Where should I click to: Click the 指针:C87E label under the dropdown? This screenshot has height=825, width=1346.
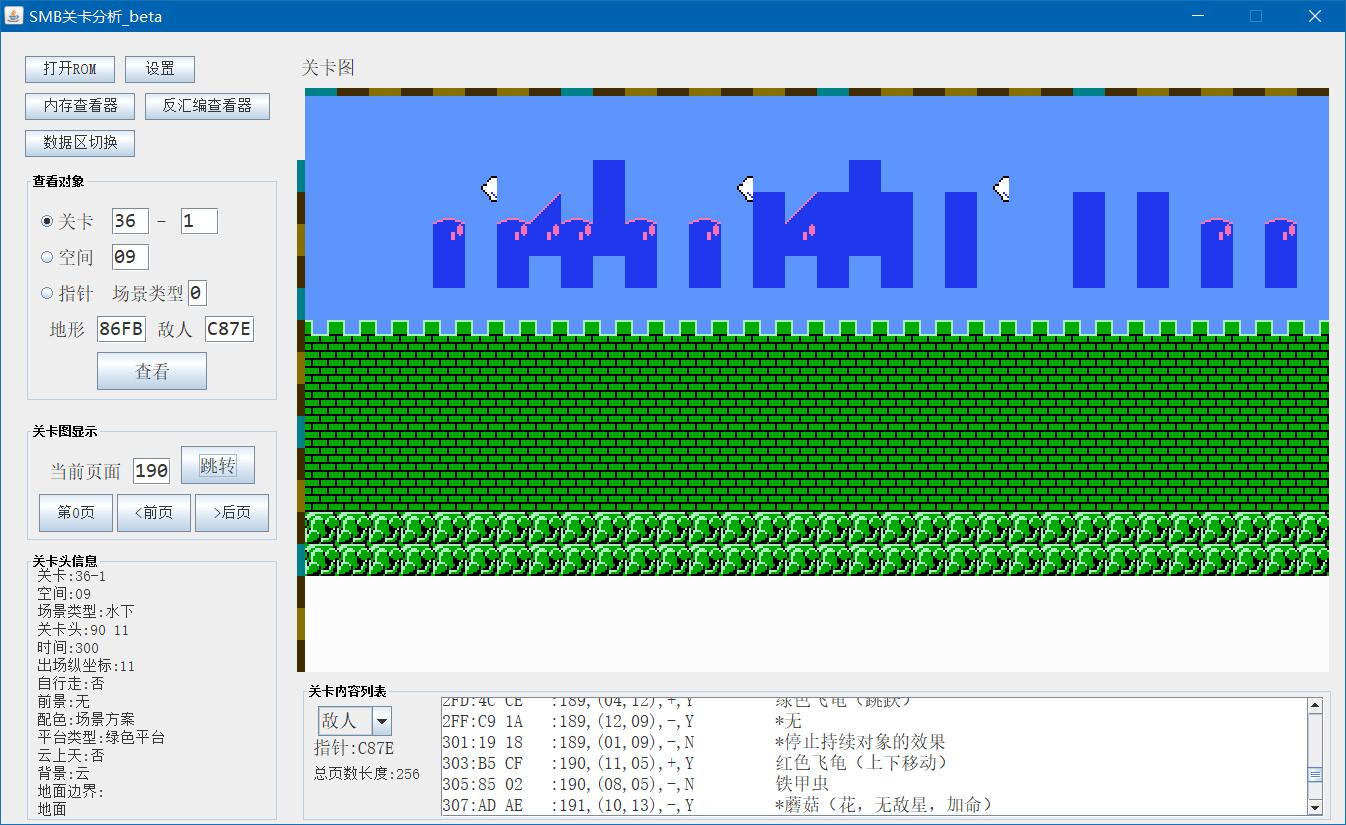point(354,748)
